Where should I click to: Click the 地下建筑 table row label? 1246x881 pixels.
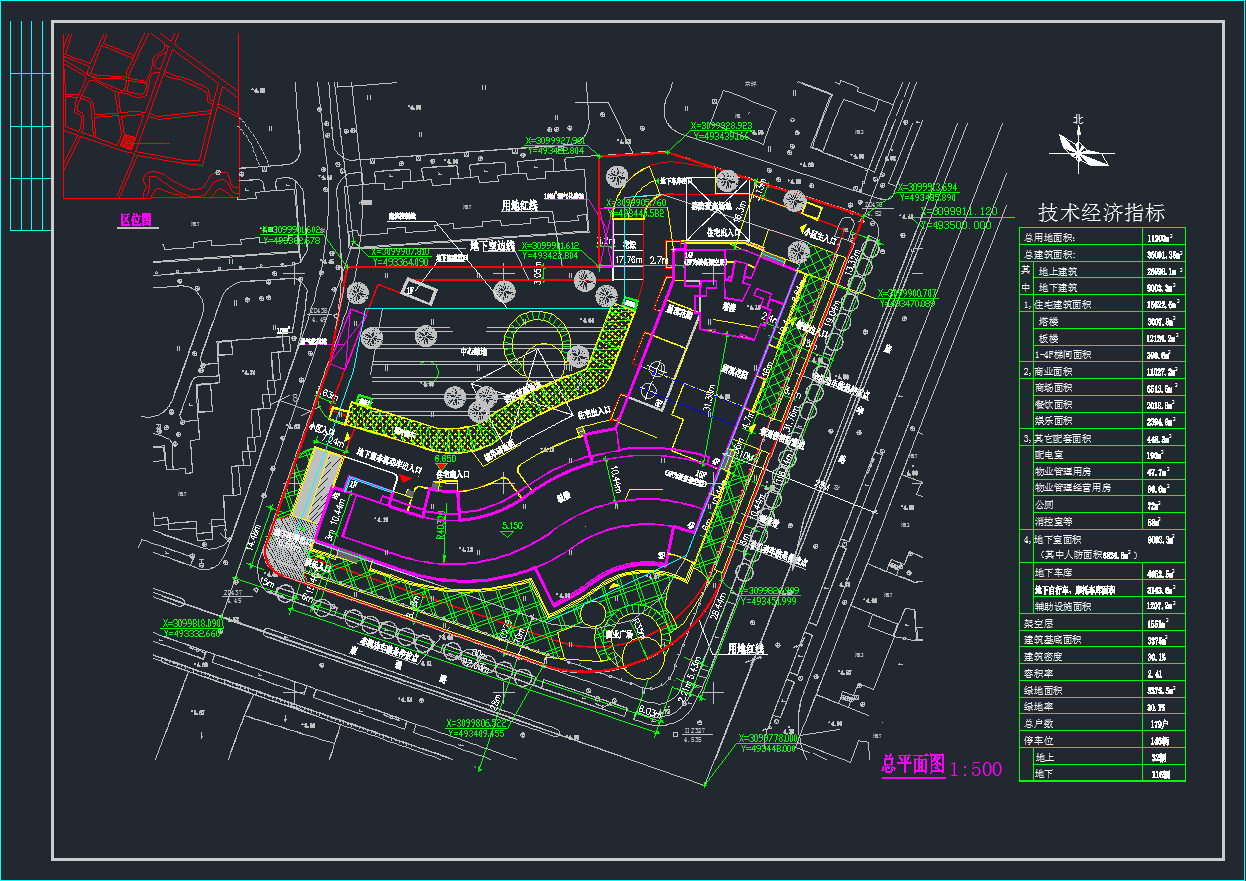point(1060,287)
